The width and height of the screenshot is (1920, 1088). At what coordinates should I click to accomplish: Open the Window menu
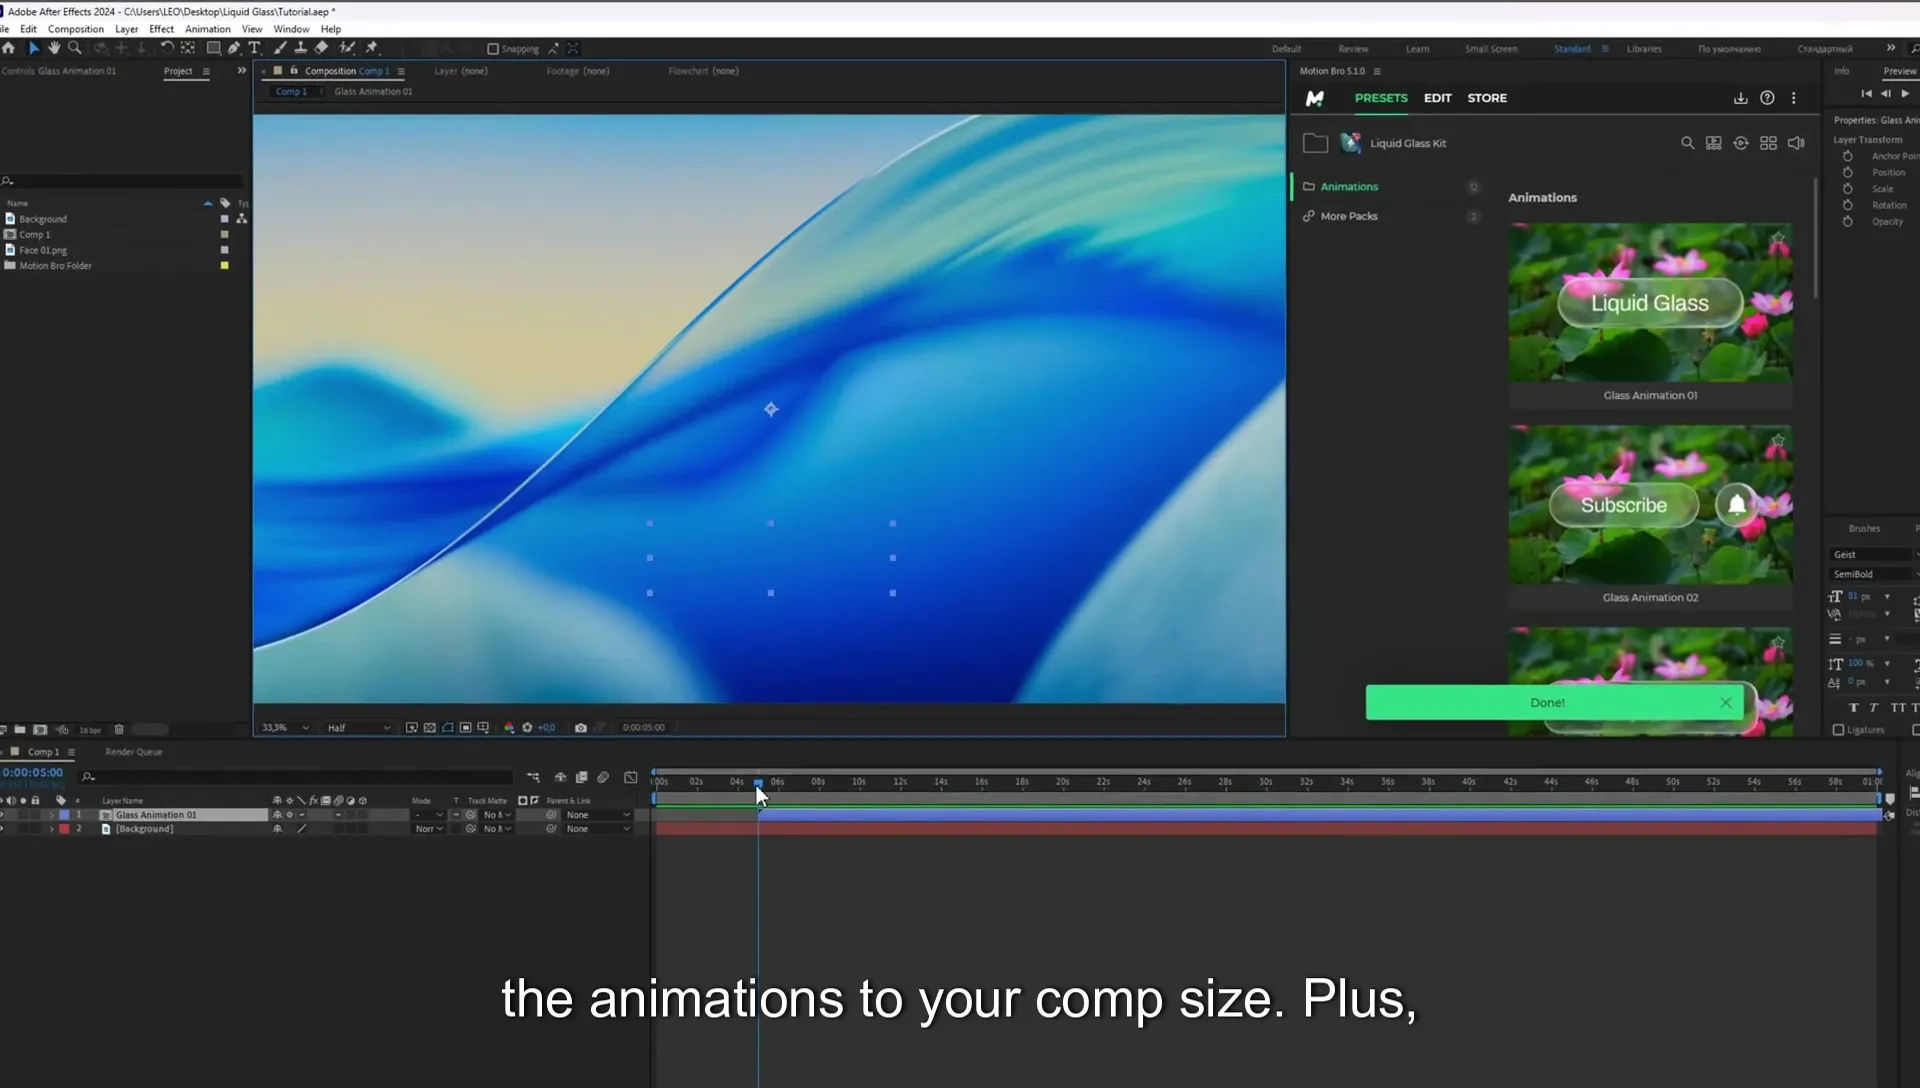tap(291, 29)
